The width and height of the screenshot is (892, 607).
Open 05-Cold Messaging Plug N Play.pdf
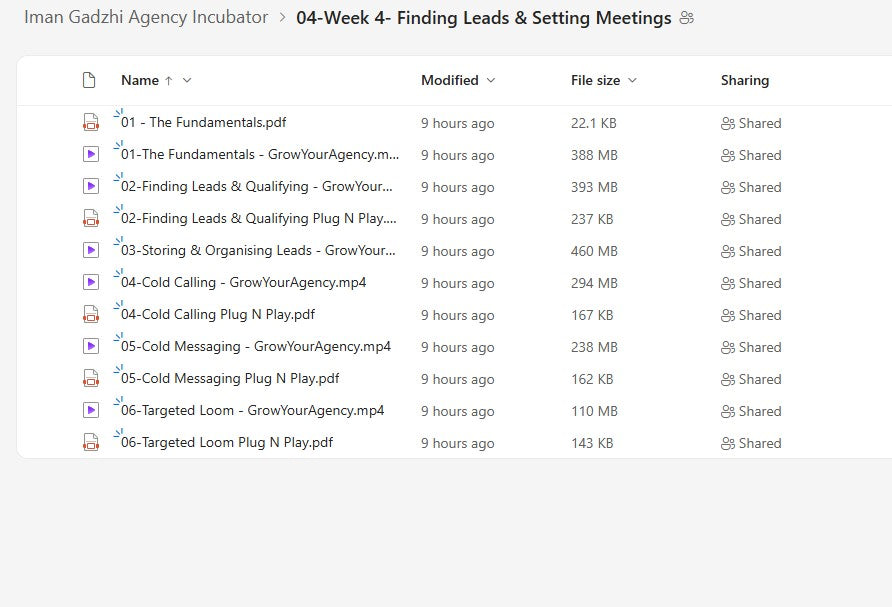[230, 379]
